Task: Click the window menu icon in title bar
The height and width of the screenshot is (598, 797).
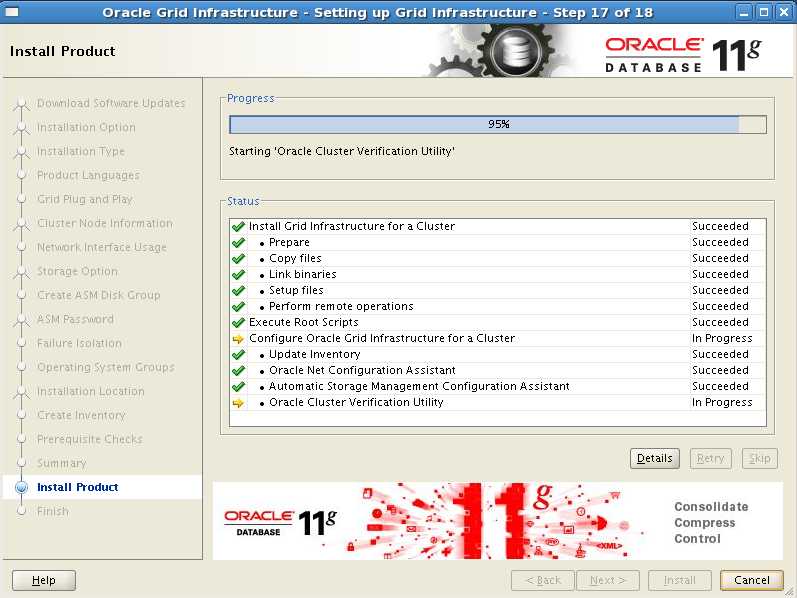Action: tap(12, 12)
